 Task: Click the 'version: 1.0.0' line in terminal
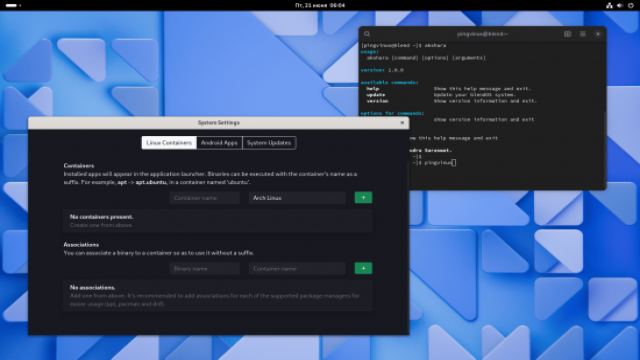coord(382,70)
